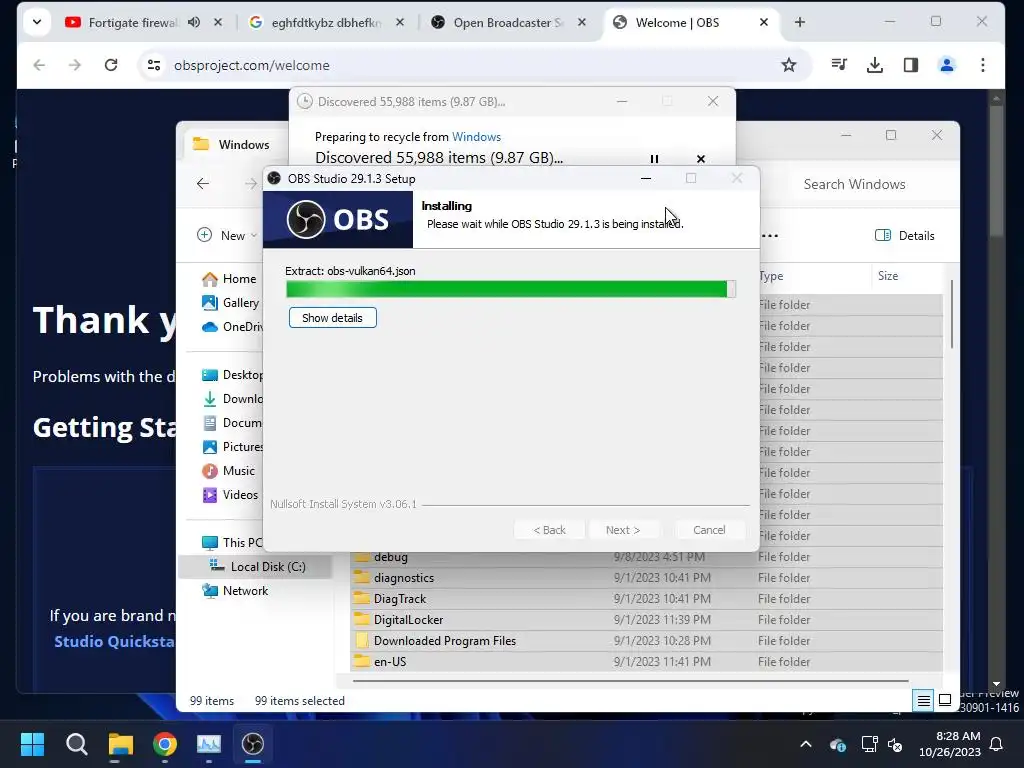Go back in Chrome

pyautogui.click(x=39, y=65)
